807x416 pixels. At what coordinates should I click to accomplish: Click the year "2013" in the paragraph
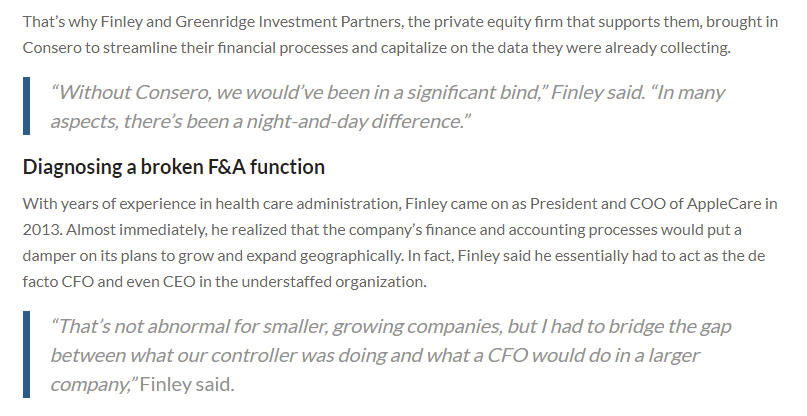point(41,230)
